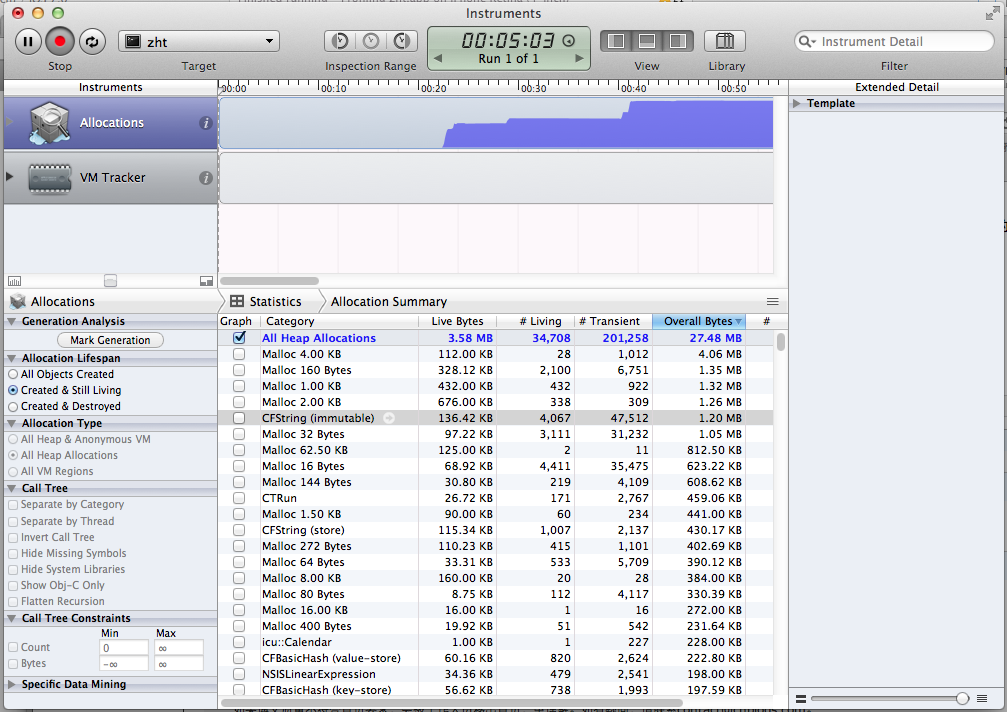The image size is (1007, 712).
Task: Toggle the loop button in the toolbar
Action: 92,42
